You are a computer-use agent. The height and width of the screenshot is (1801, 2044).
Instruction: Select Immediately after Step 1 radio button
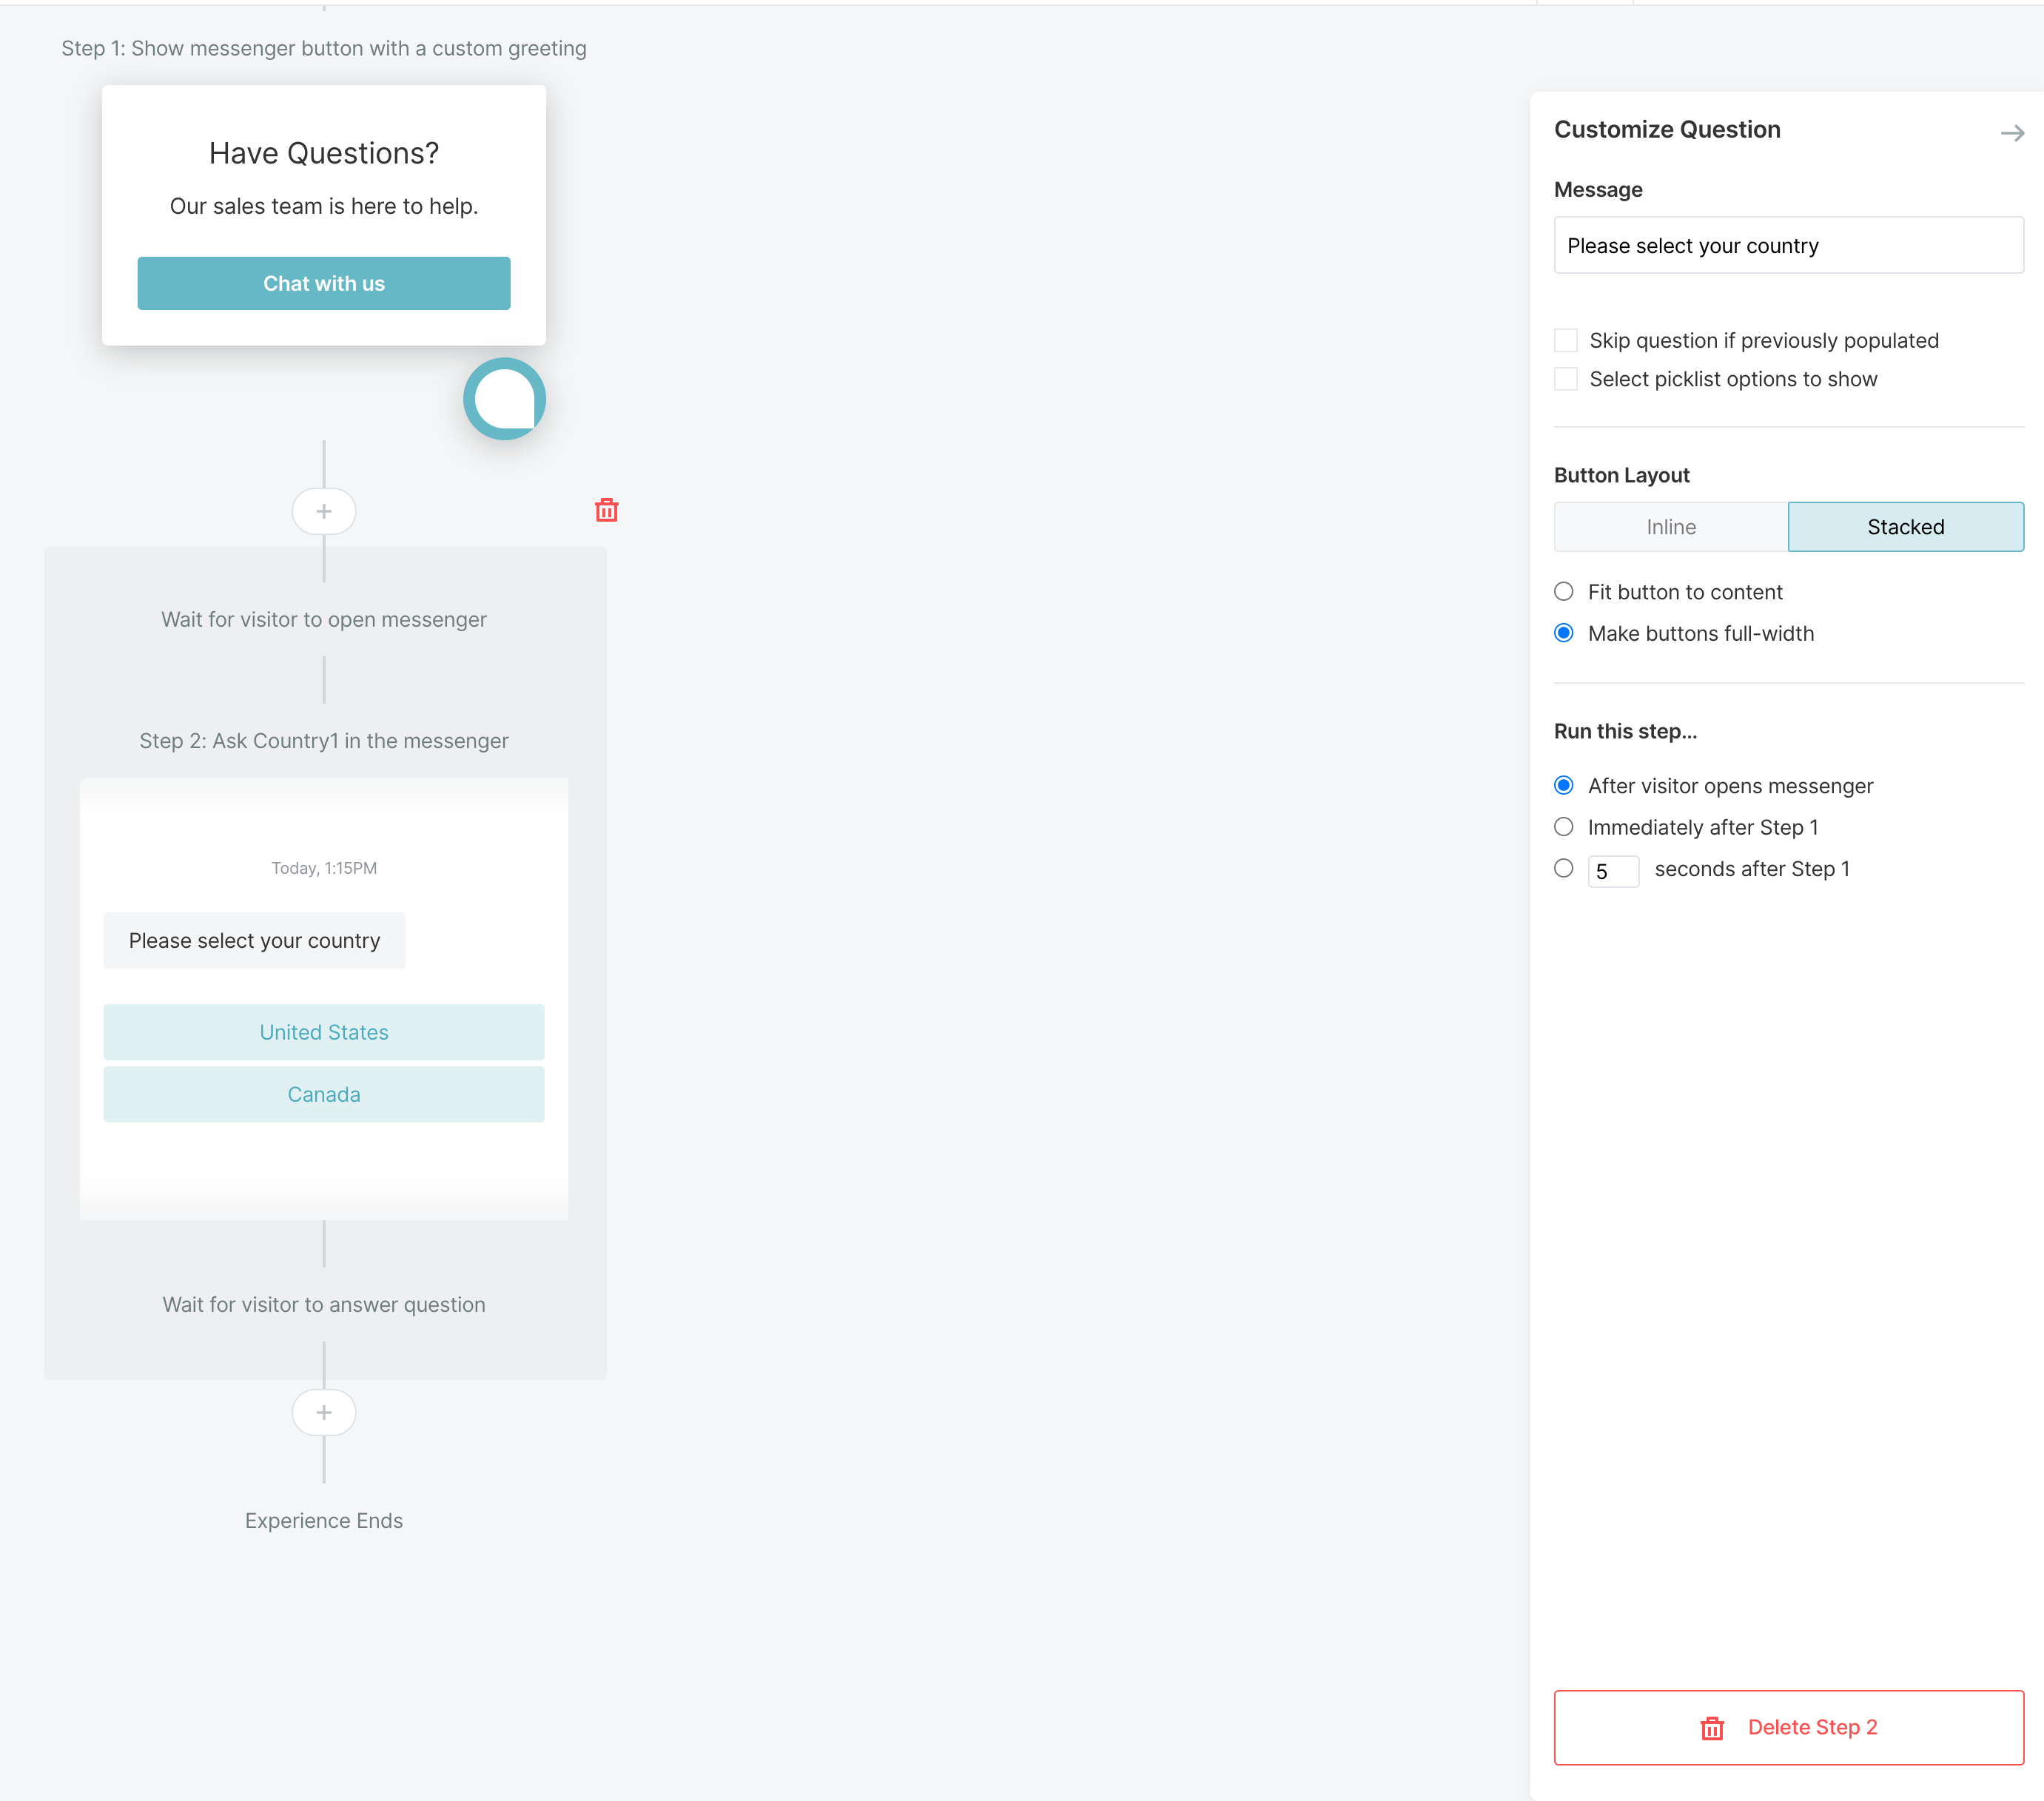[x=1562, y=826]
